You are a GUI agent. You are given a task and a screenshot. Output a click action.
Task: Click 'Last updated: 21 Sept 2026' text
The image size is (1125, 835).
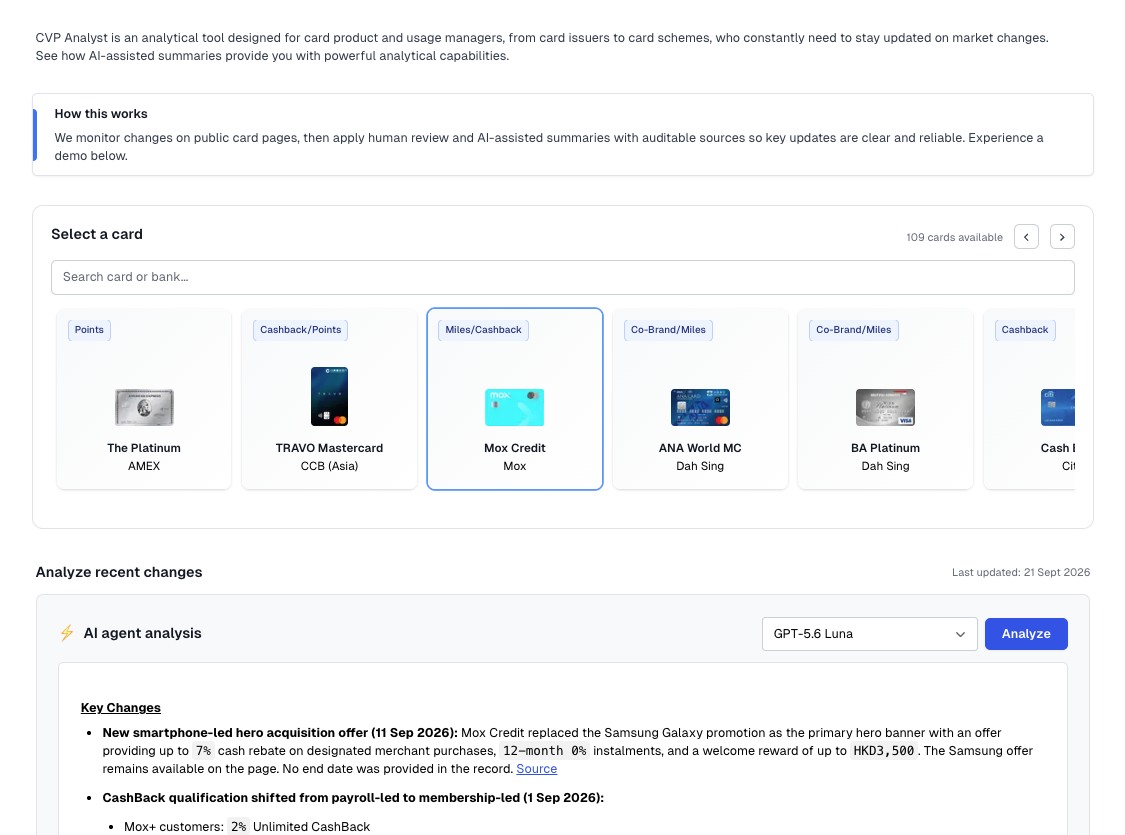pos(1021,572)
